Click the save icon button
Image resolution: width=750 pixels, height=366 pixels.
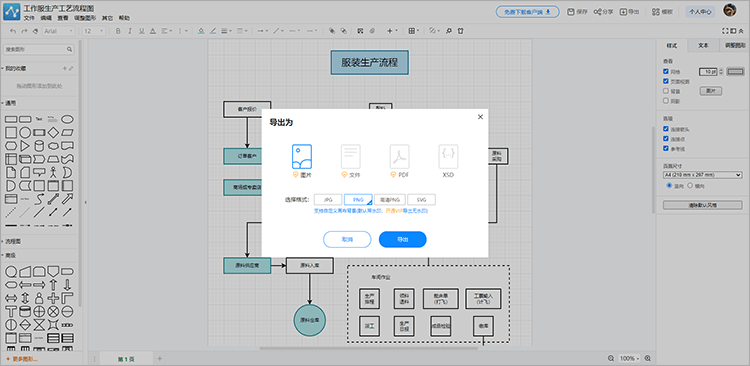(571, 11)
